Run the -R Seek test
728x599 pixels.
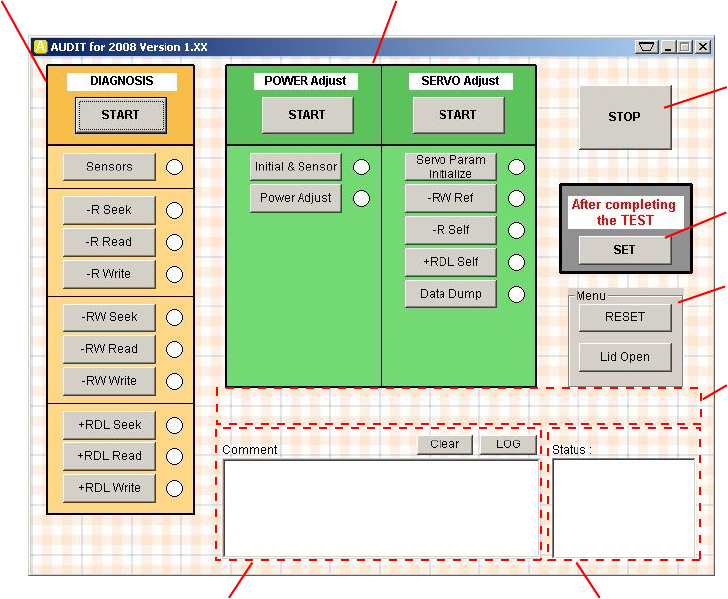[x=109, y=210]
